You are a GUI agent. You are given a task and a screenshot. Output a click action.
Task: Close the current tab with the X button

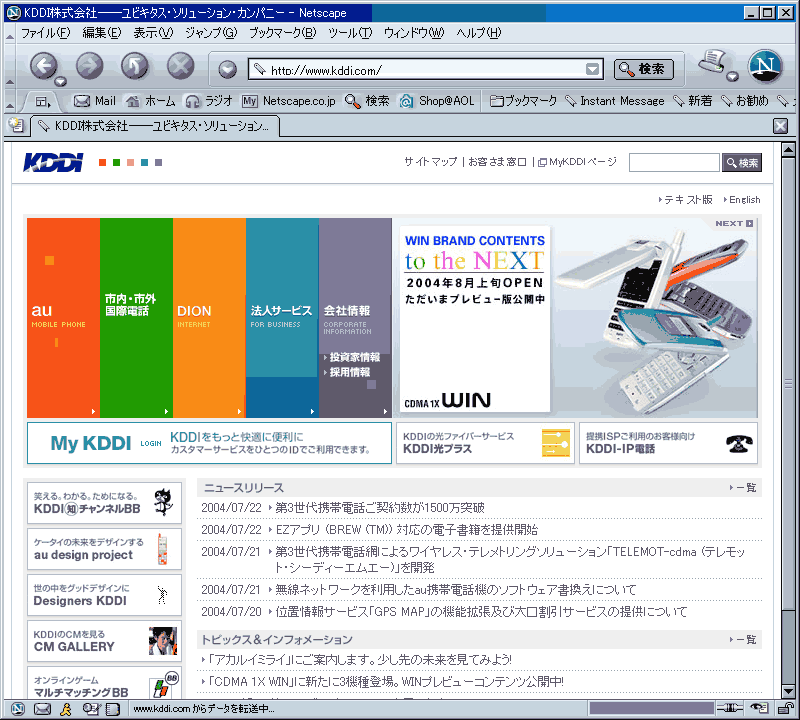pyautogui.click(x=780, y=126)
